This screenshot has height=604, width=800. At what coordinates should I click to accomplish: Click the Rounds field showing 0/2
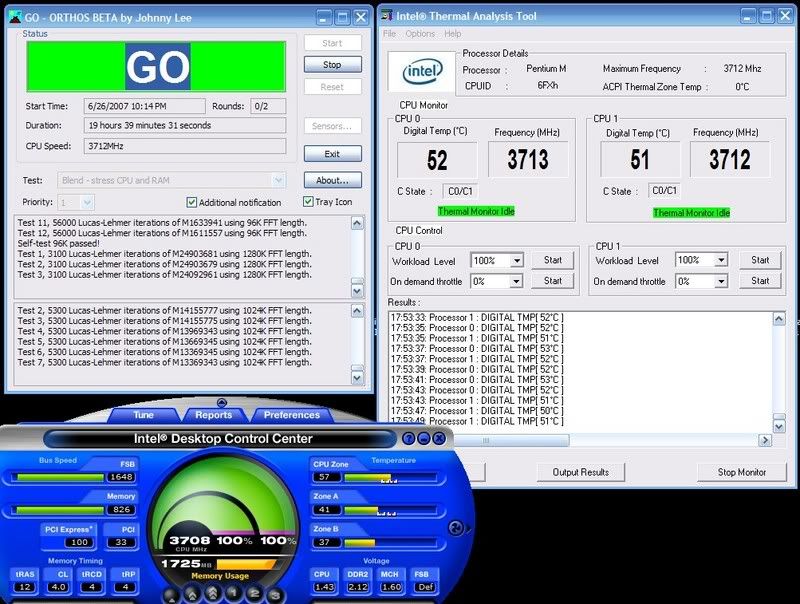click(268, 107)
